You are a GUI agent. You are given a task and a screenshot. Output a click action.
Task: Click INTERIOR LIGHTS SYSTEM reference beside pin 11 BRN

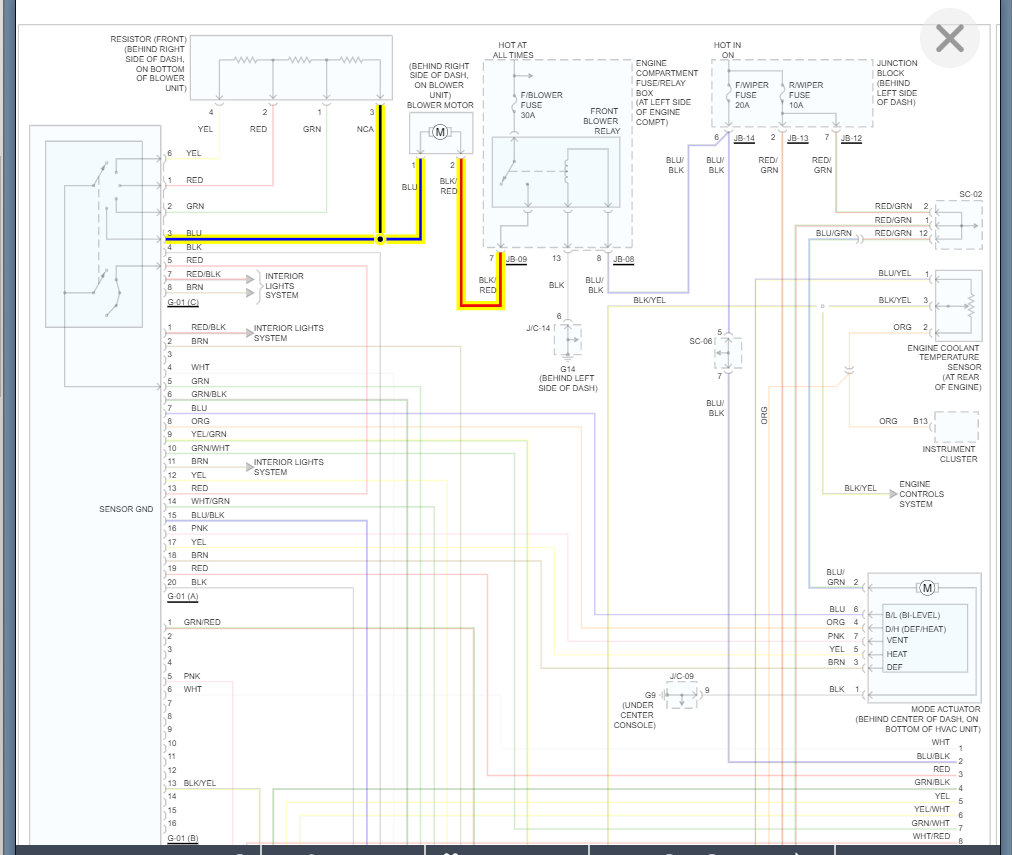click(288, 467)
